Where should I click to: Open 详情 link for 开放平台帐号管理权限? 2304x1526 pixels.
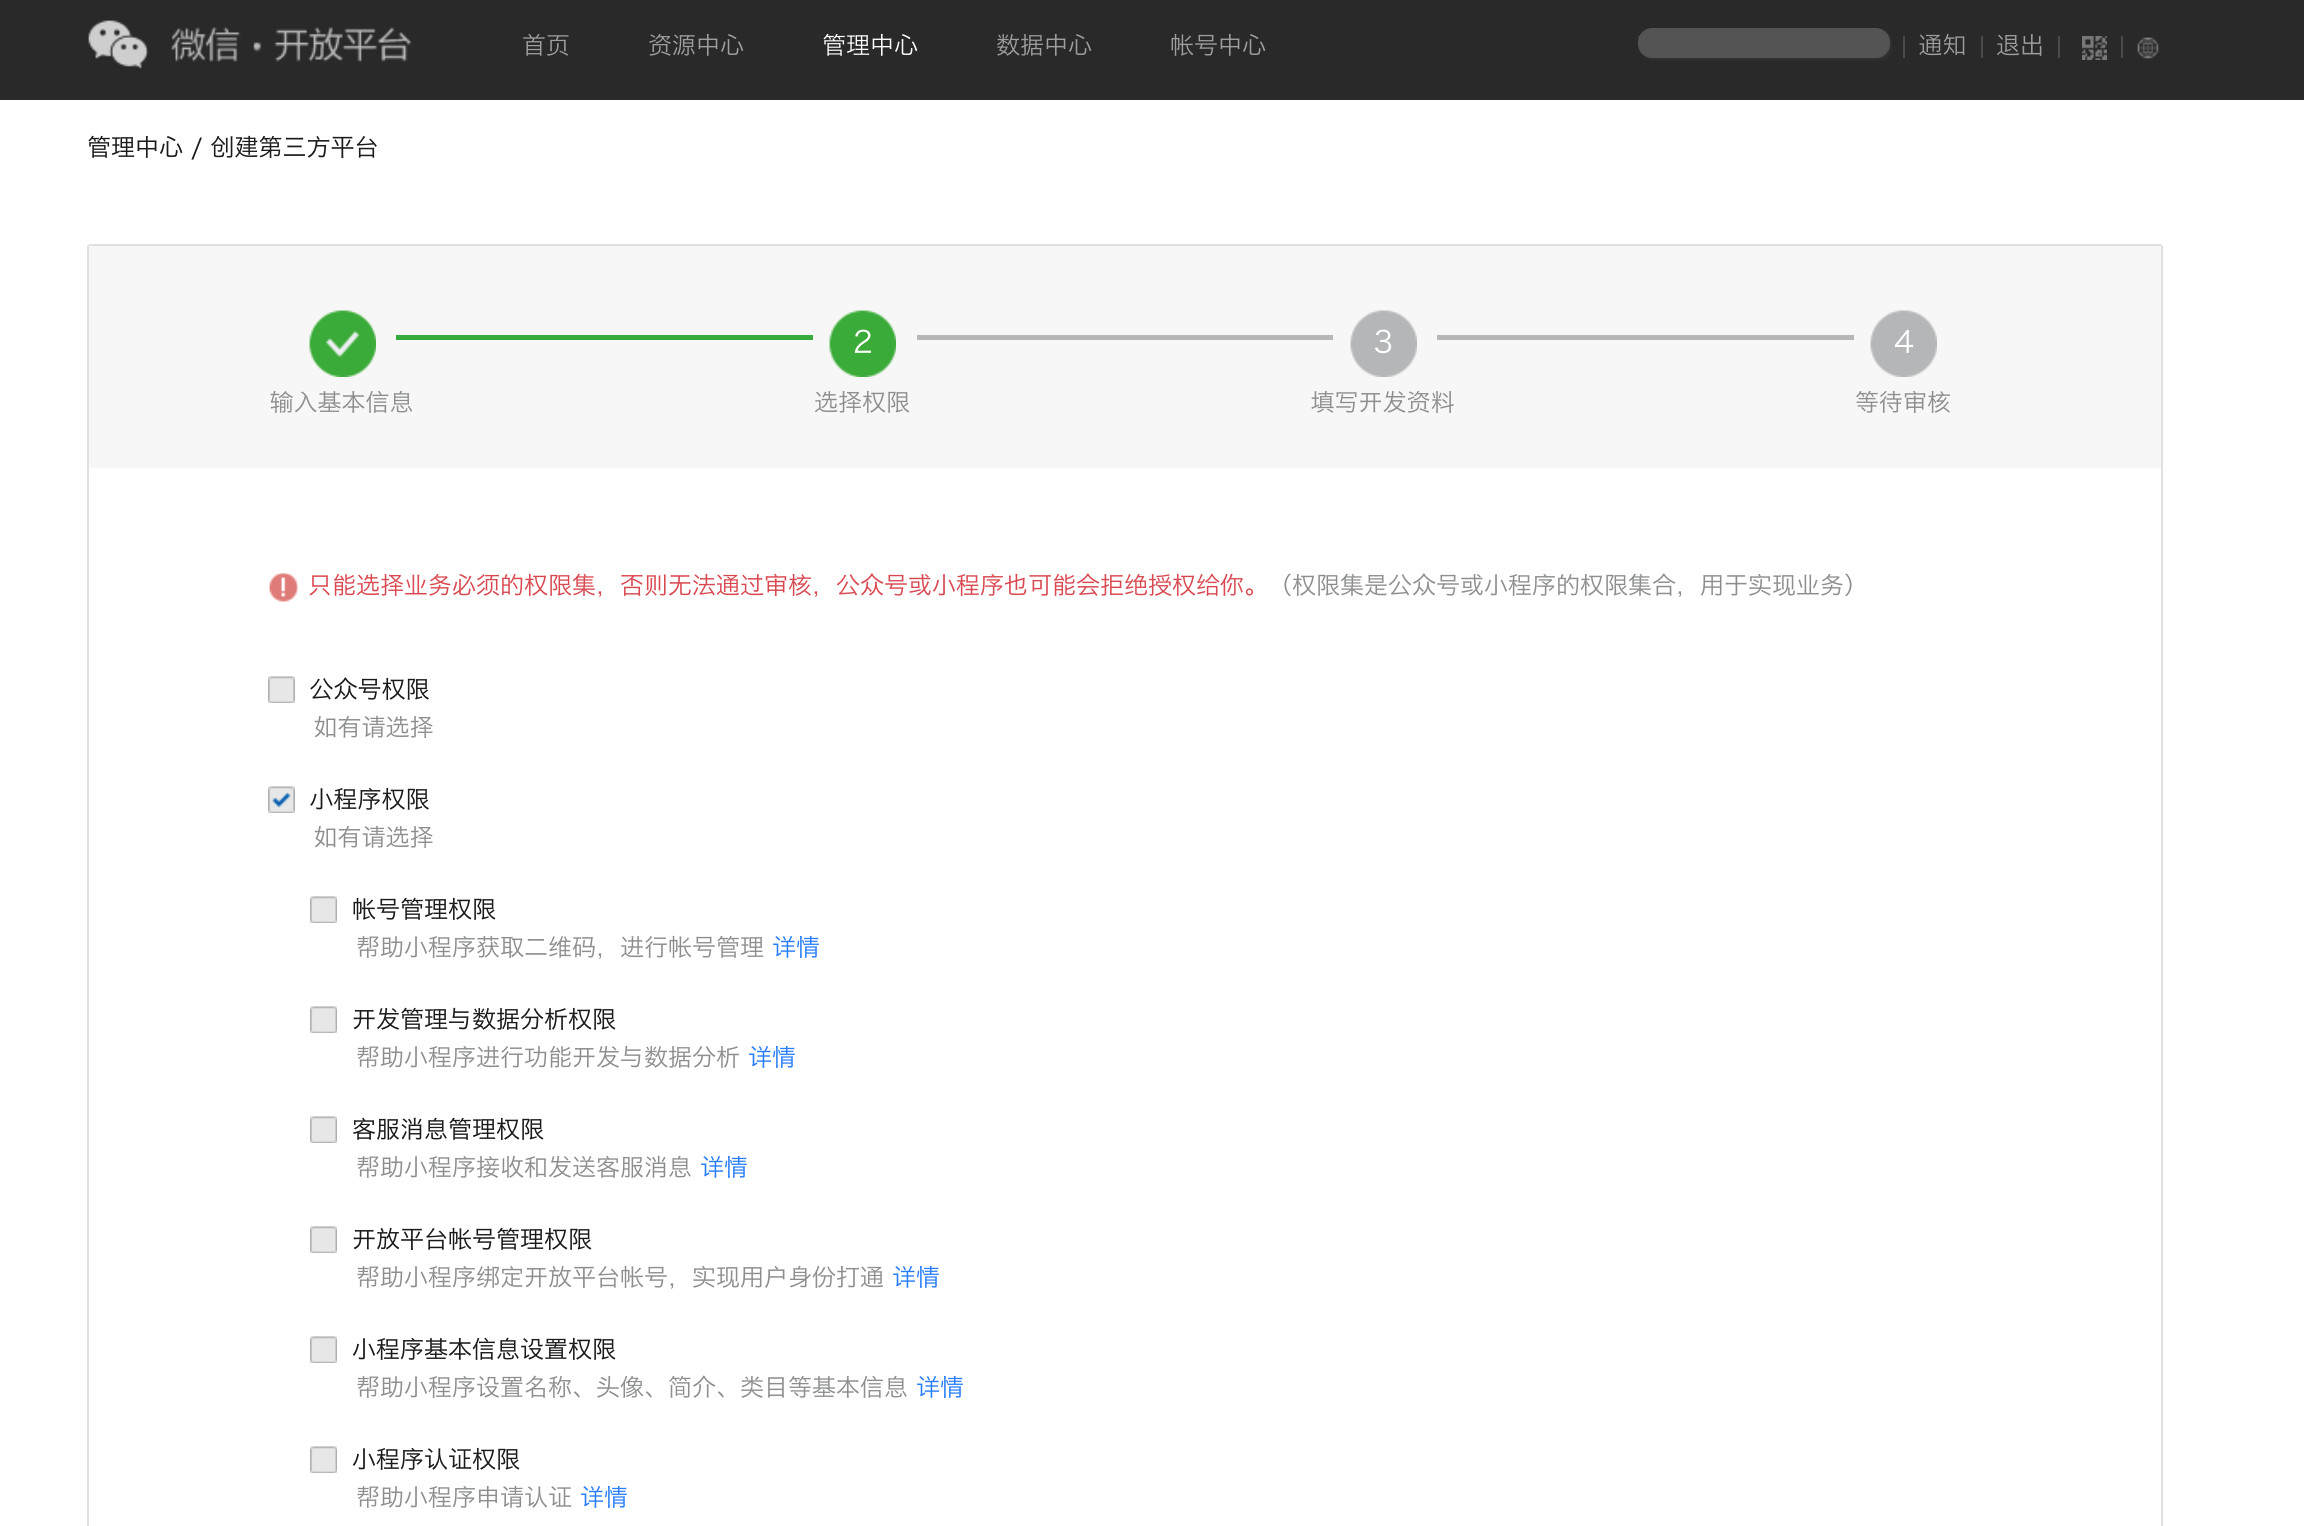(x=915, y=1277)
